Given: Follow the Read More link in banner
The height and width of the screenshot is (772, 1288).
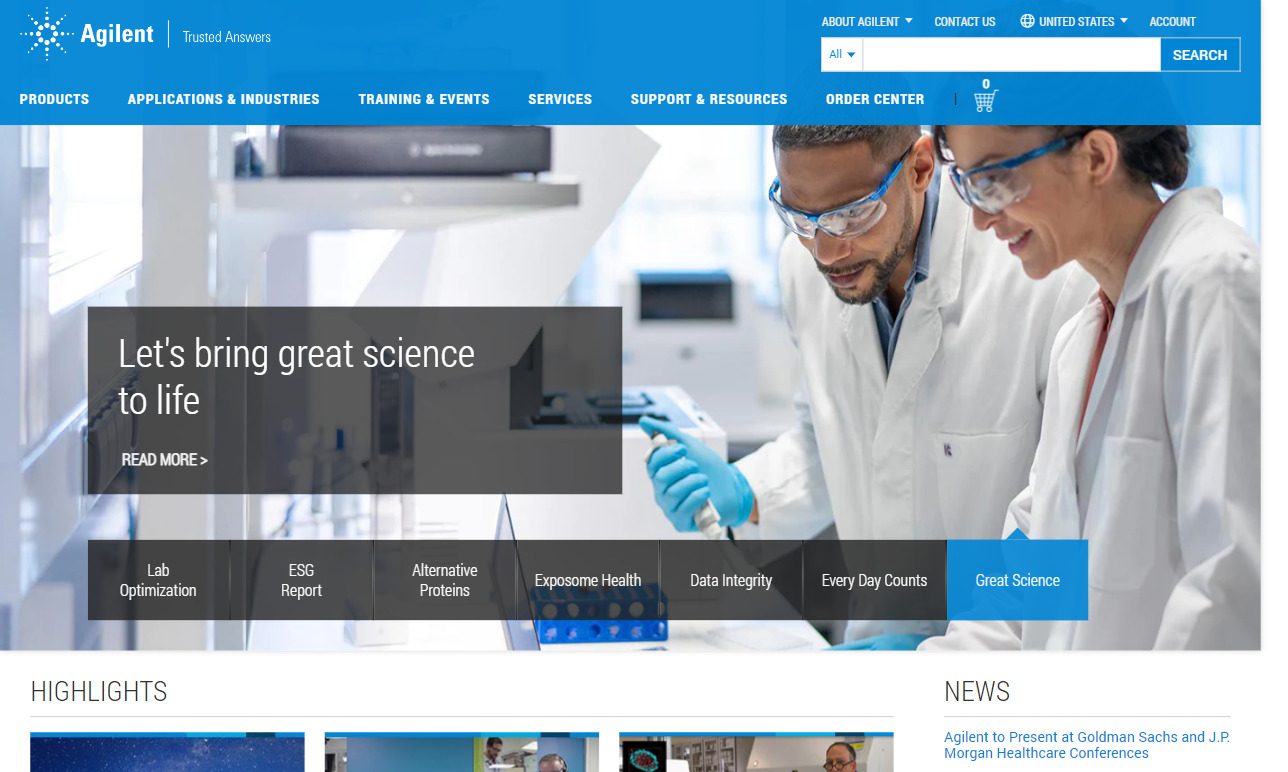Looking at the screenshot, I should pos(164,460).
